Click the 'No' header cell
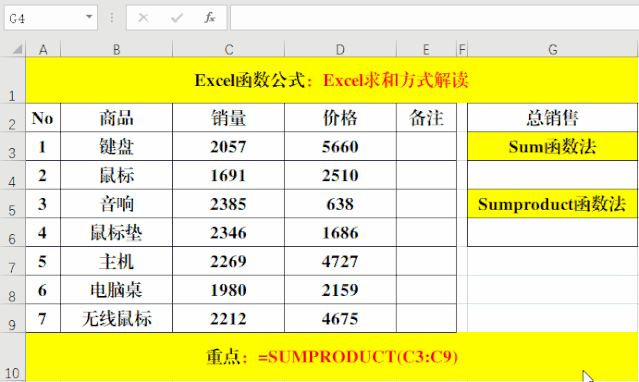The width and height of the screenshot is (639, 382). click(43, 118)
